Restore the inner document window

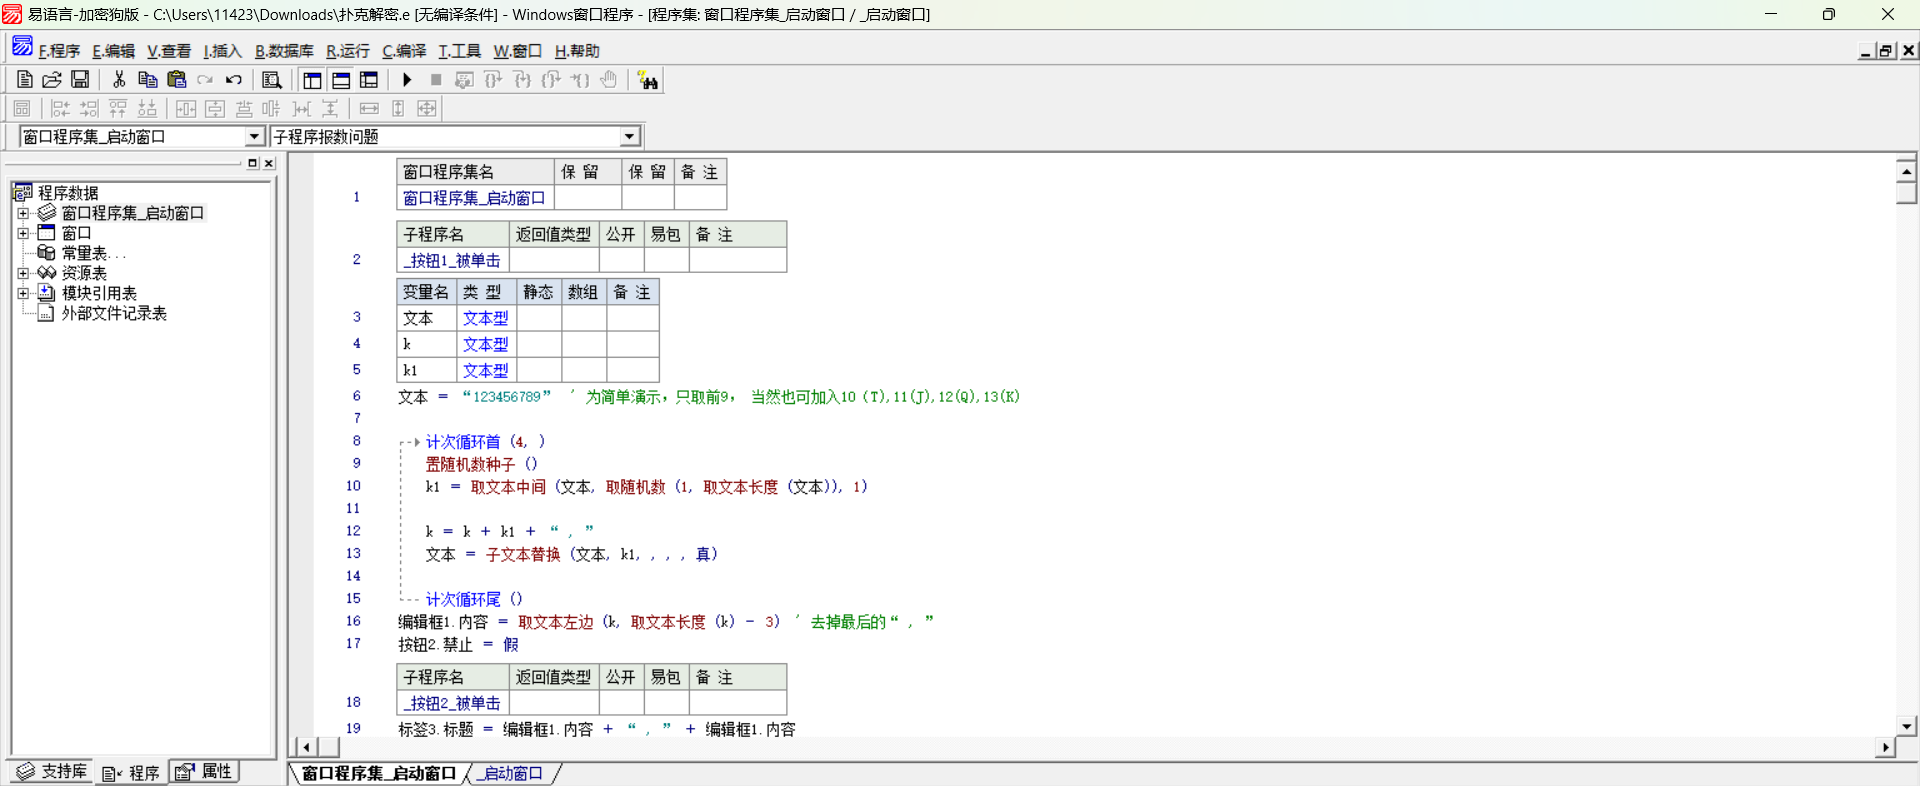[x=1887, y=51]
